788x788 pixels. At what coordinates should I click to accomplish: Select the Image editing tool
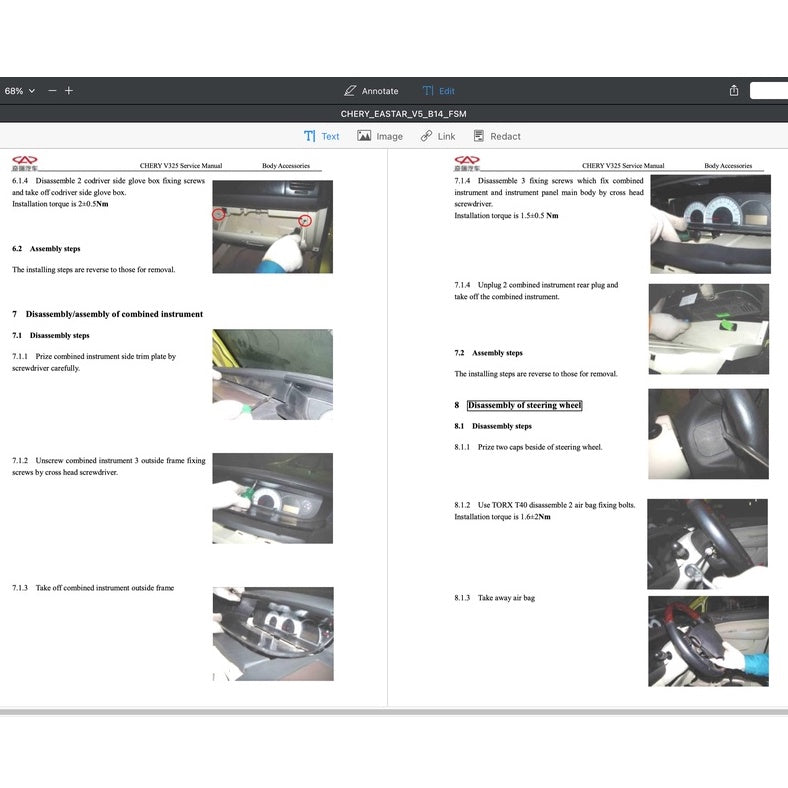(x=380, y=136)
